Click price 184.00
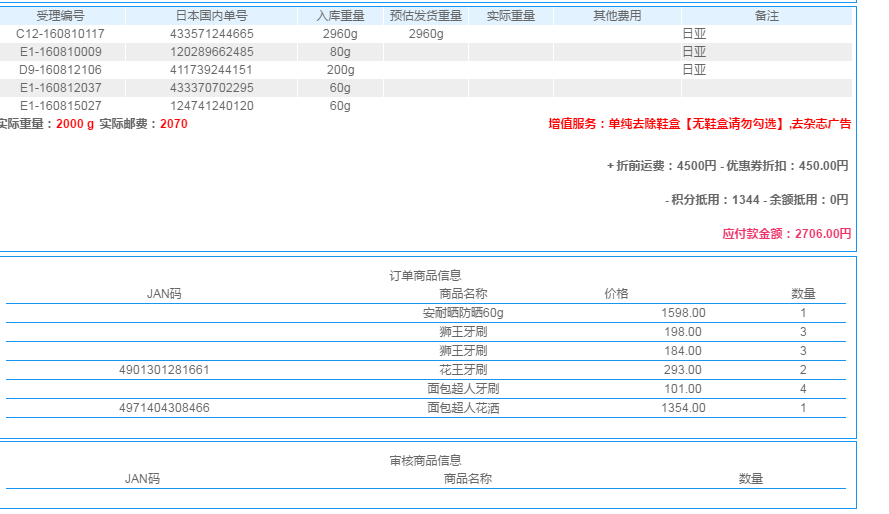Screen dimensions: 889x514 pos(683,351)
